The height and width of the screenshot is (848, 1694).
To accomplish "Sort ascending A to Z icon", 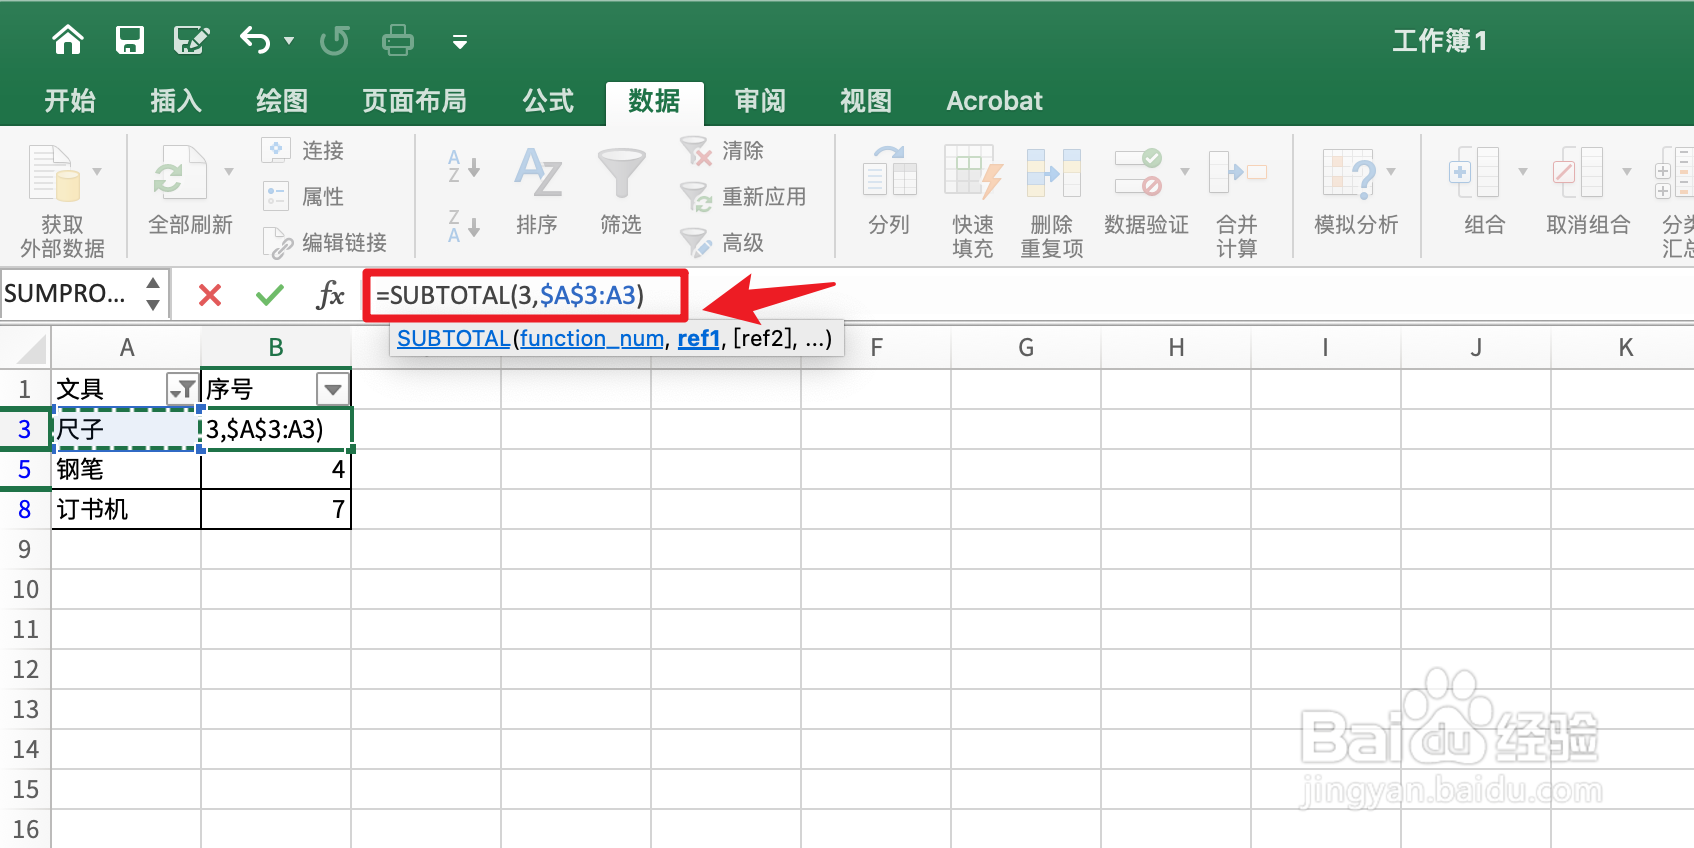I will point(464,166).
